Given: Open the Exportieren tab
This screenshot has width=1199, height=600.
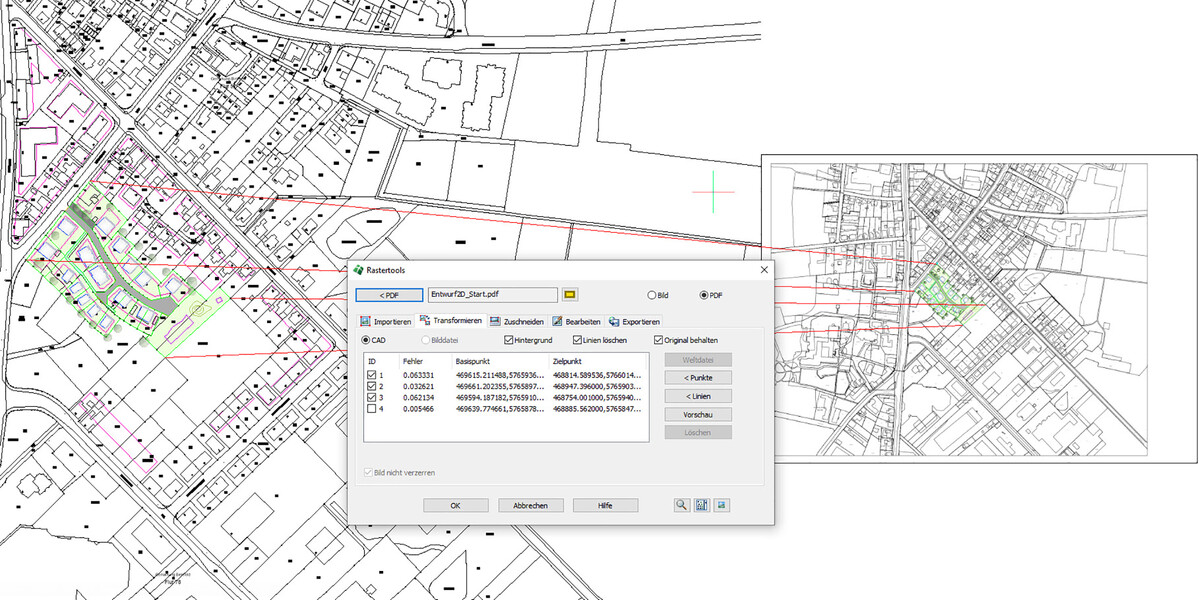Looking at the screenshot, I should pyautogui.click(x=635, y=322).
